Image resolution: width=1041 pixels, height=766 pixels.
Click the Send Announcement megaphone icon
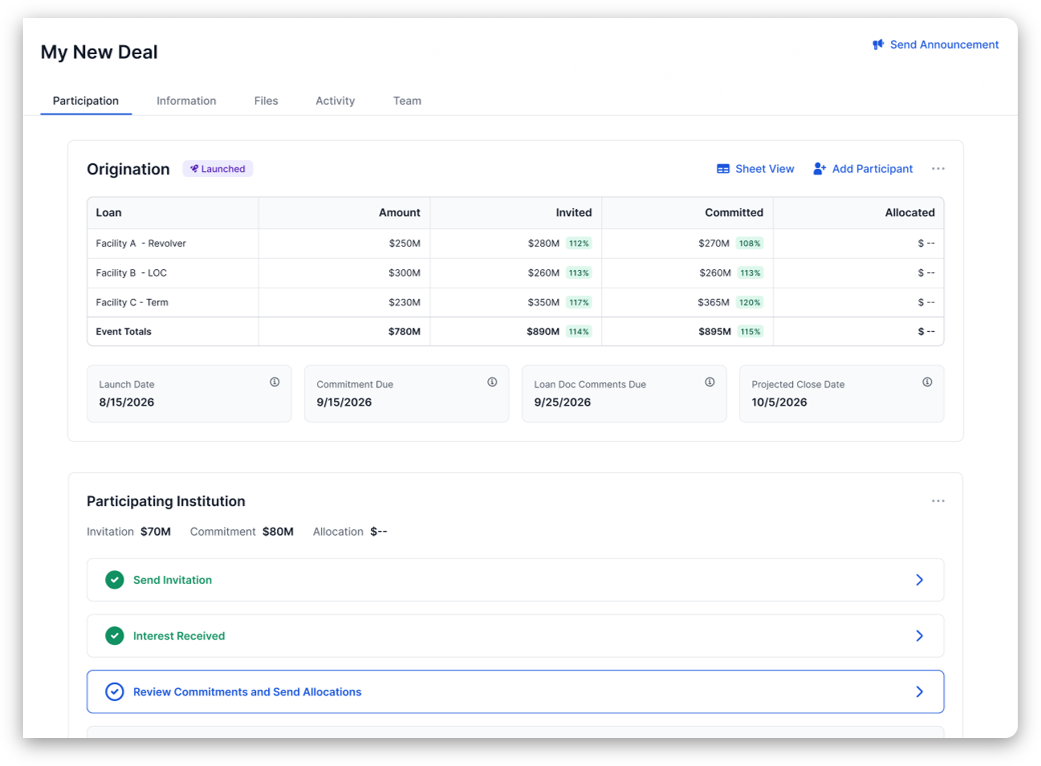tap(878, 44)
